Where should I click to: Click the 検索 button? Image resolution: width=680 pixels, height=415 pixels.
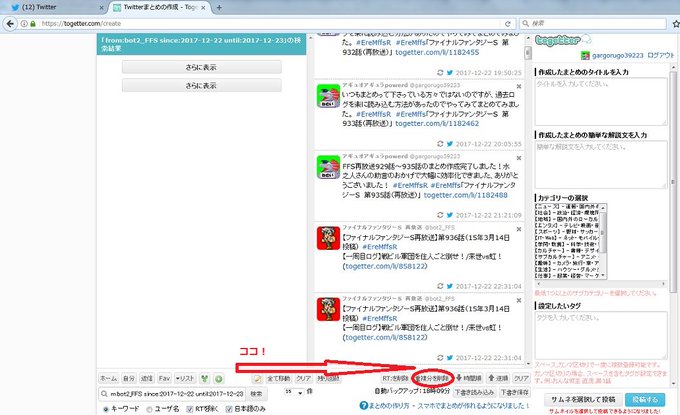[256, 394]
